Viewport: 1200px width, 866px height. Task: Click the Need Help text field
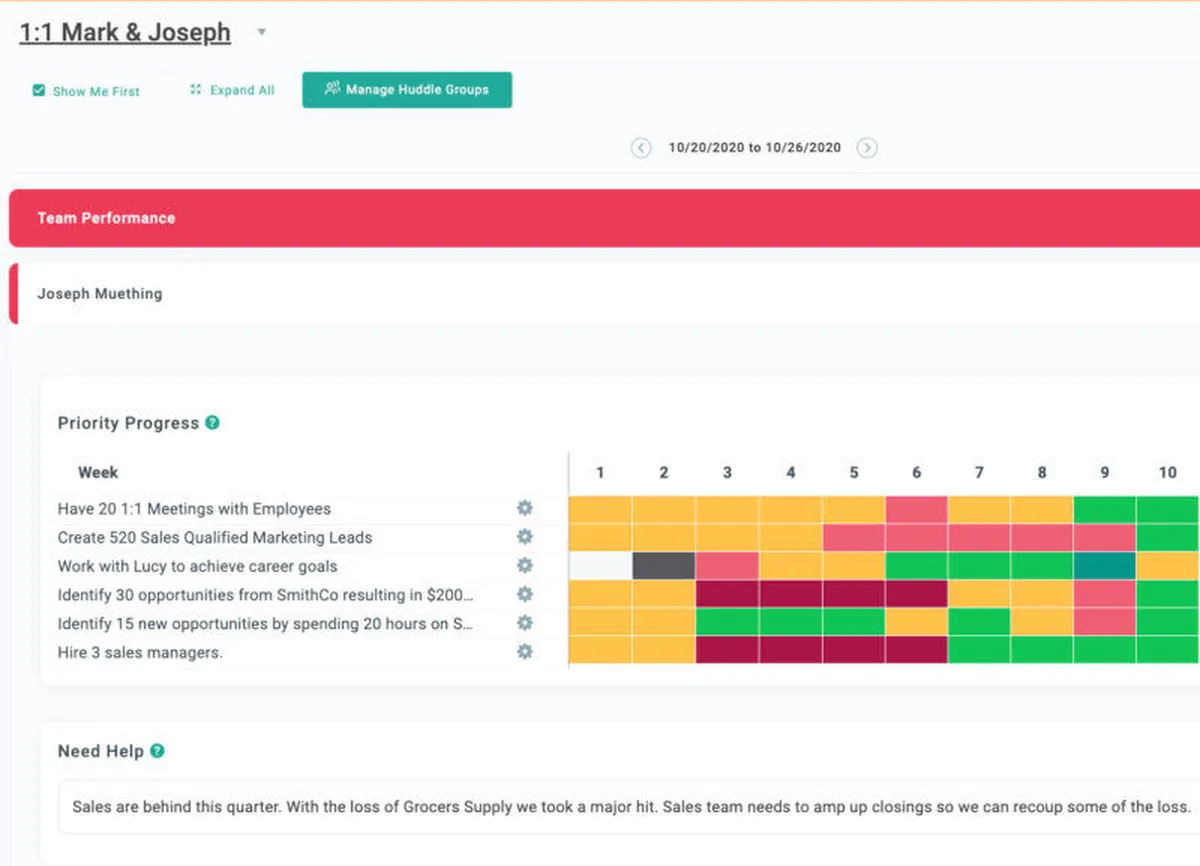630,807
